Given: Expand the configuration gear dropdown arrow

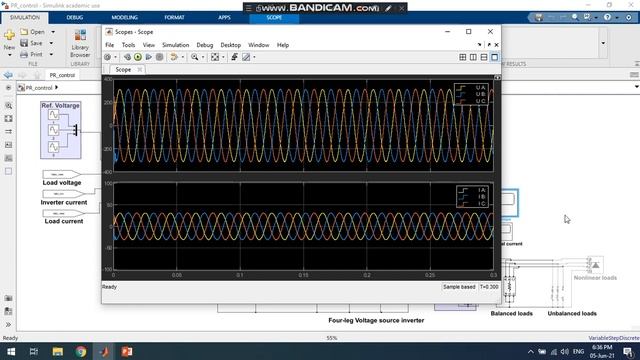Looking at the screenshot, I should tap(116, 57).
